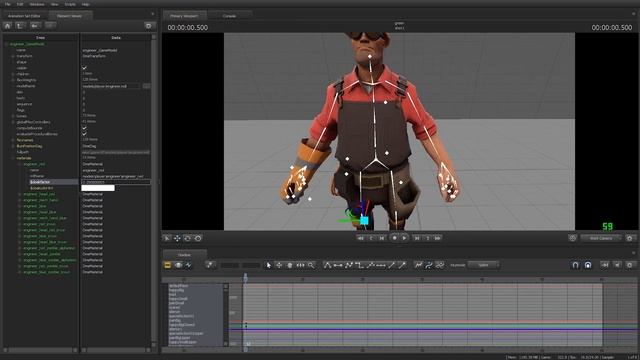Viewport: 640px width, 360px height.
Task: Click the Element Viewer settings gear icon
Action: tap(149, 26)
